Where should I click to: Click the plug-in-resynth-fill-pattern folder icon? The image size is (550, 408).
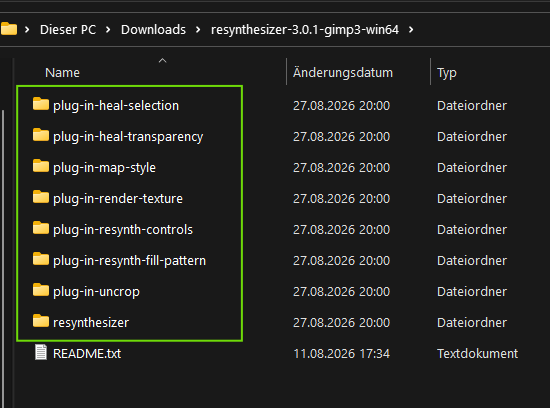coord(41,259)
